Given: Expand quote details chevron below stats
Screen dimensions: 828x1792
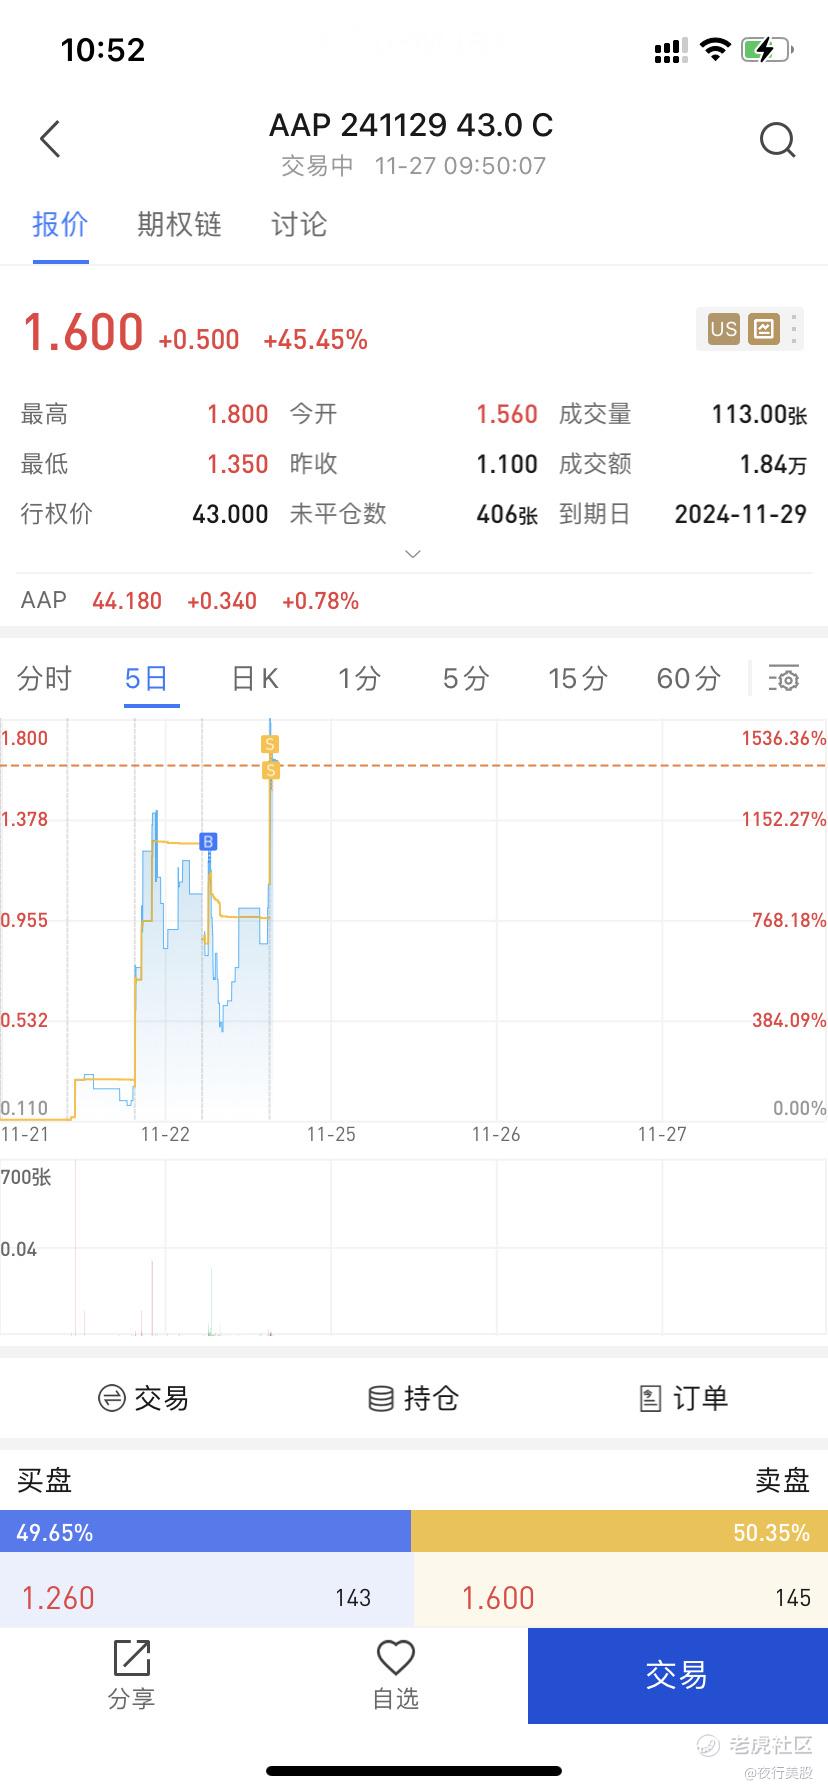Looking at the screenshot, I should point(413,553).
